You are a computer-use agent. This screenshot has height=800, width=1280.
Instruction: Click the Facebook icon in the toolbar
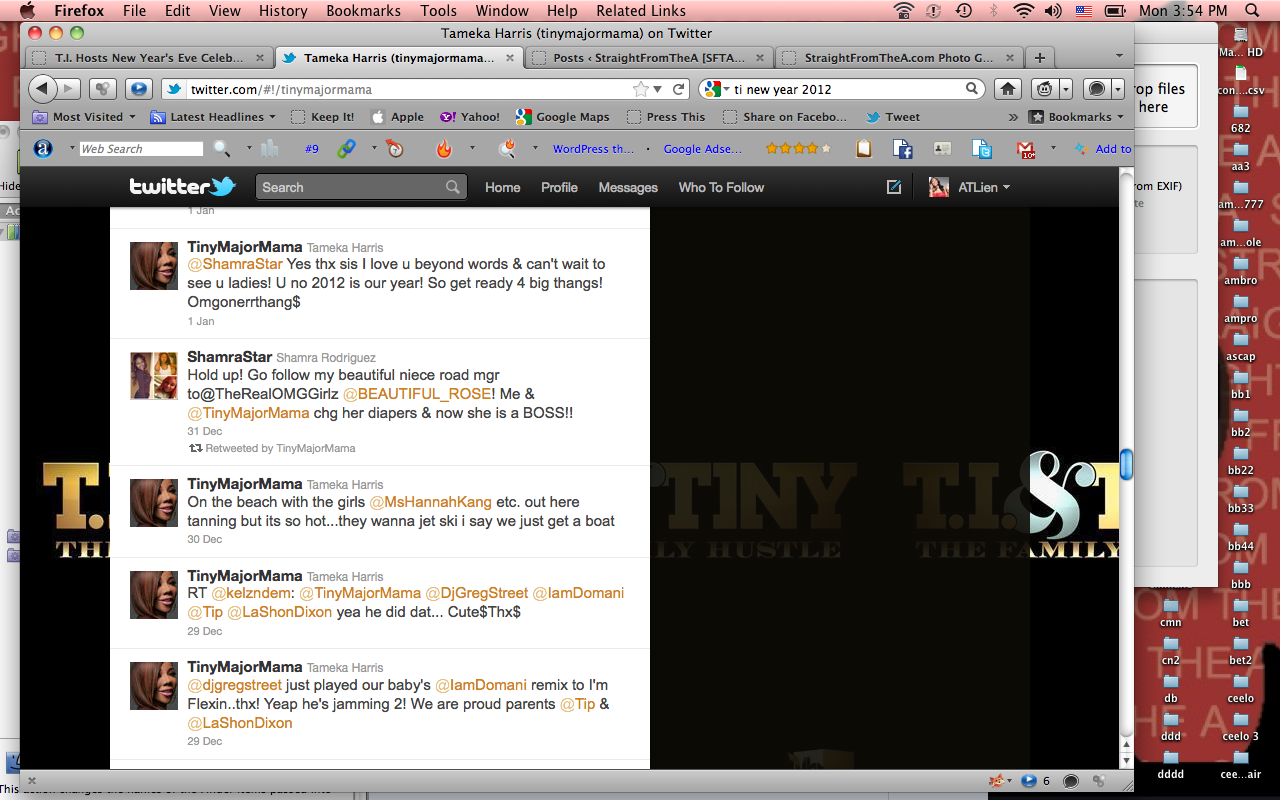click(x=903, y=149)
